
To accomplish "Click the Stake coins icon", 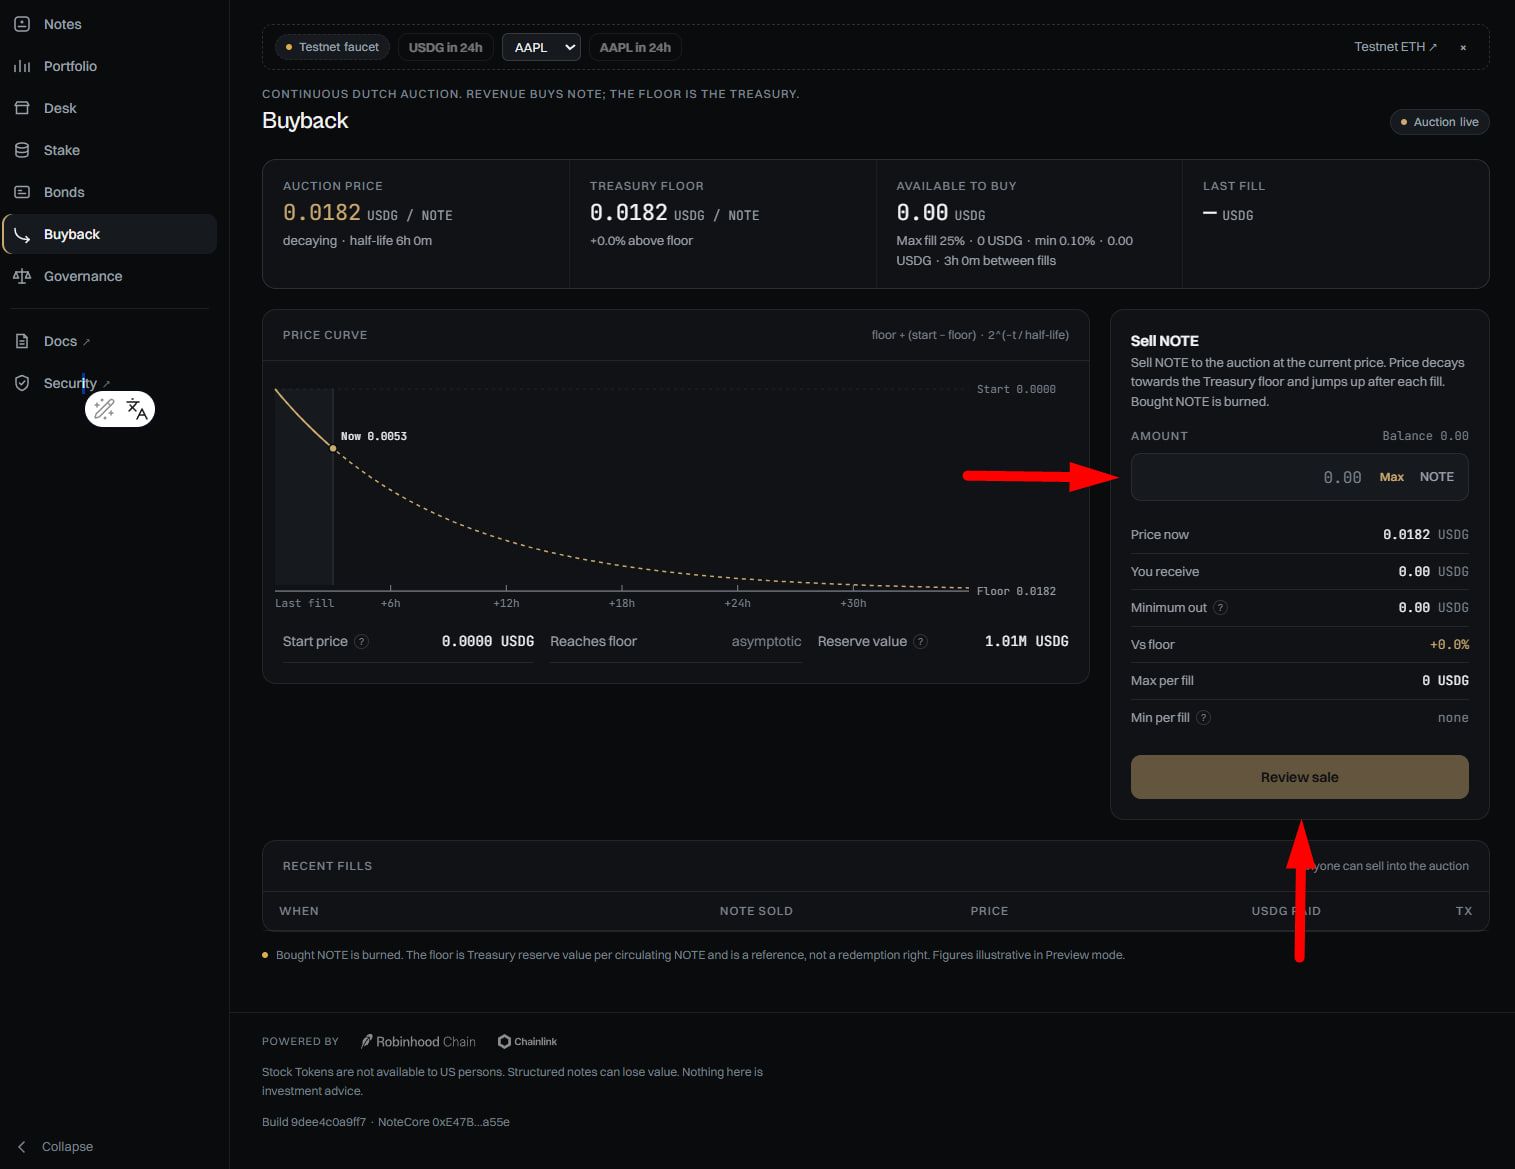I will tap(22, 150).
